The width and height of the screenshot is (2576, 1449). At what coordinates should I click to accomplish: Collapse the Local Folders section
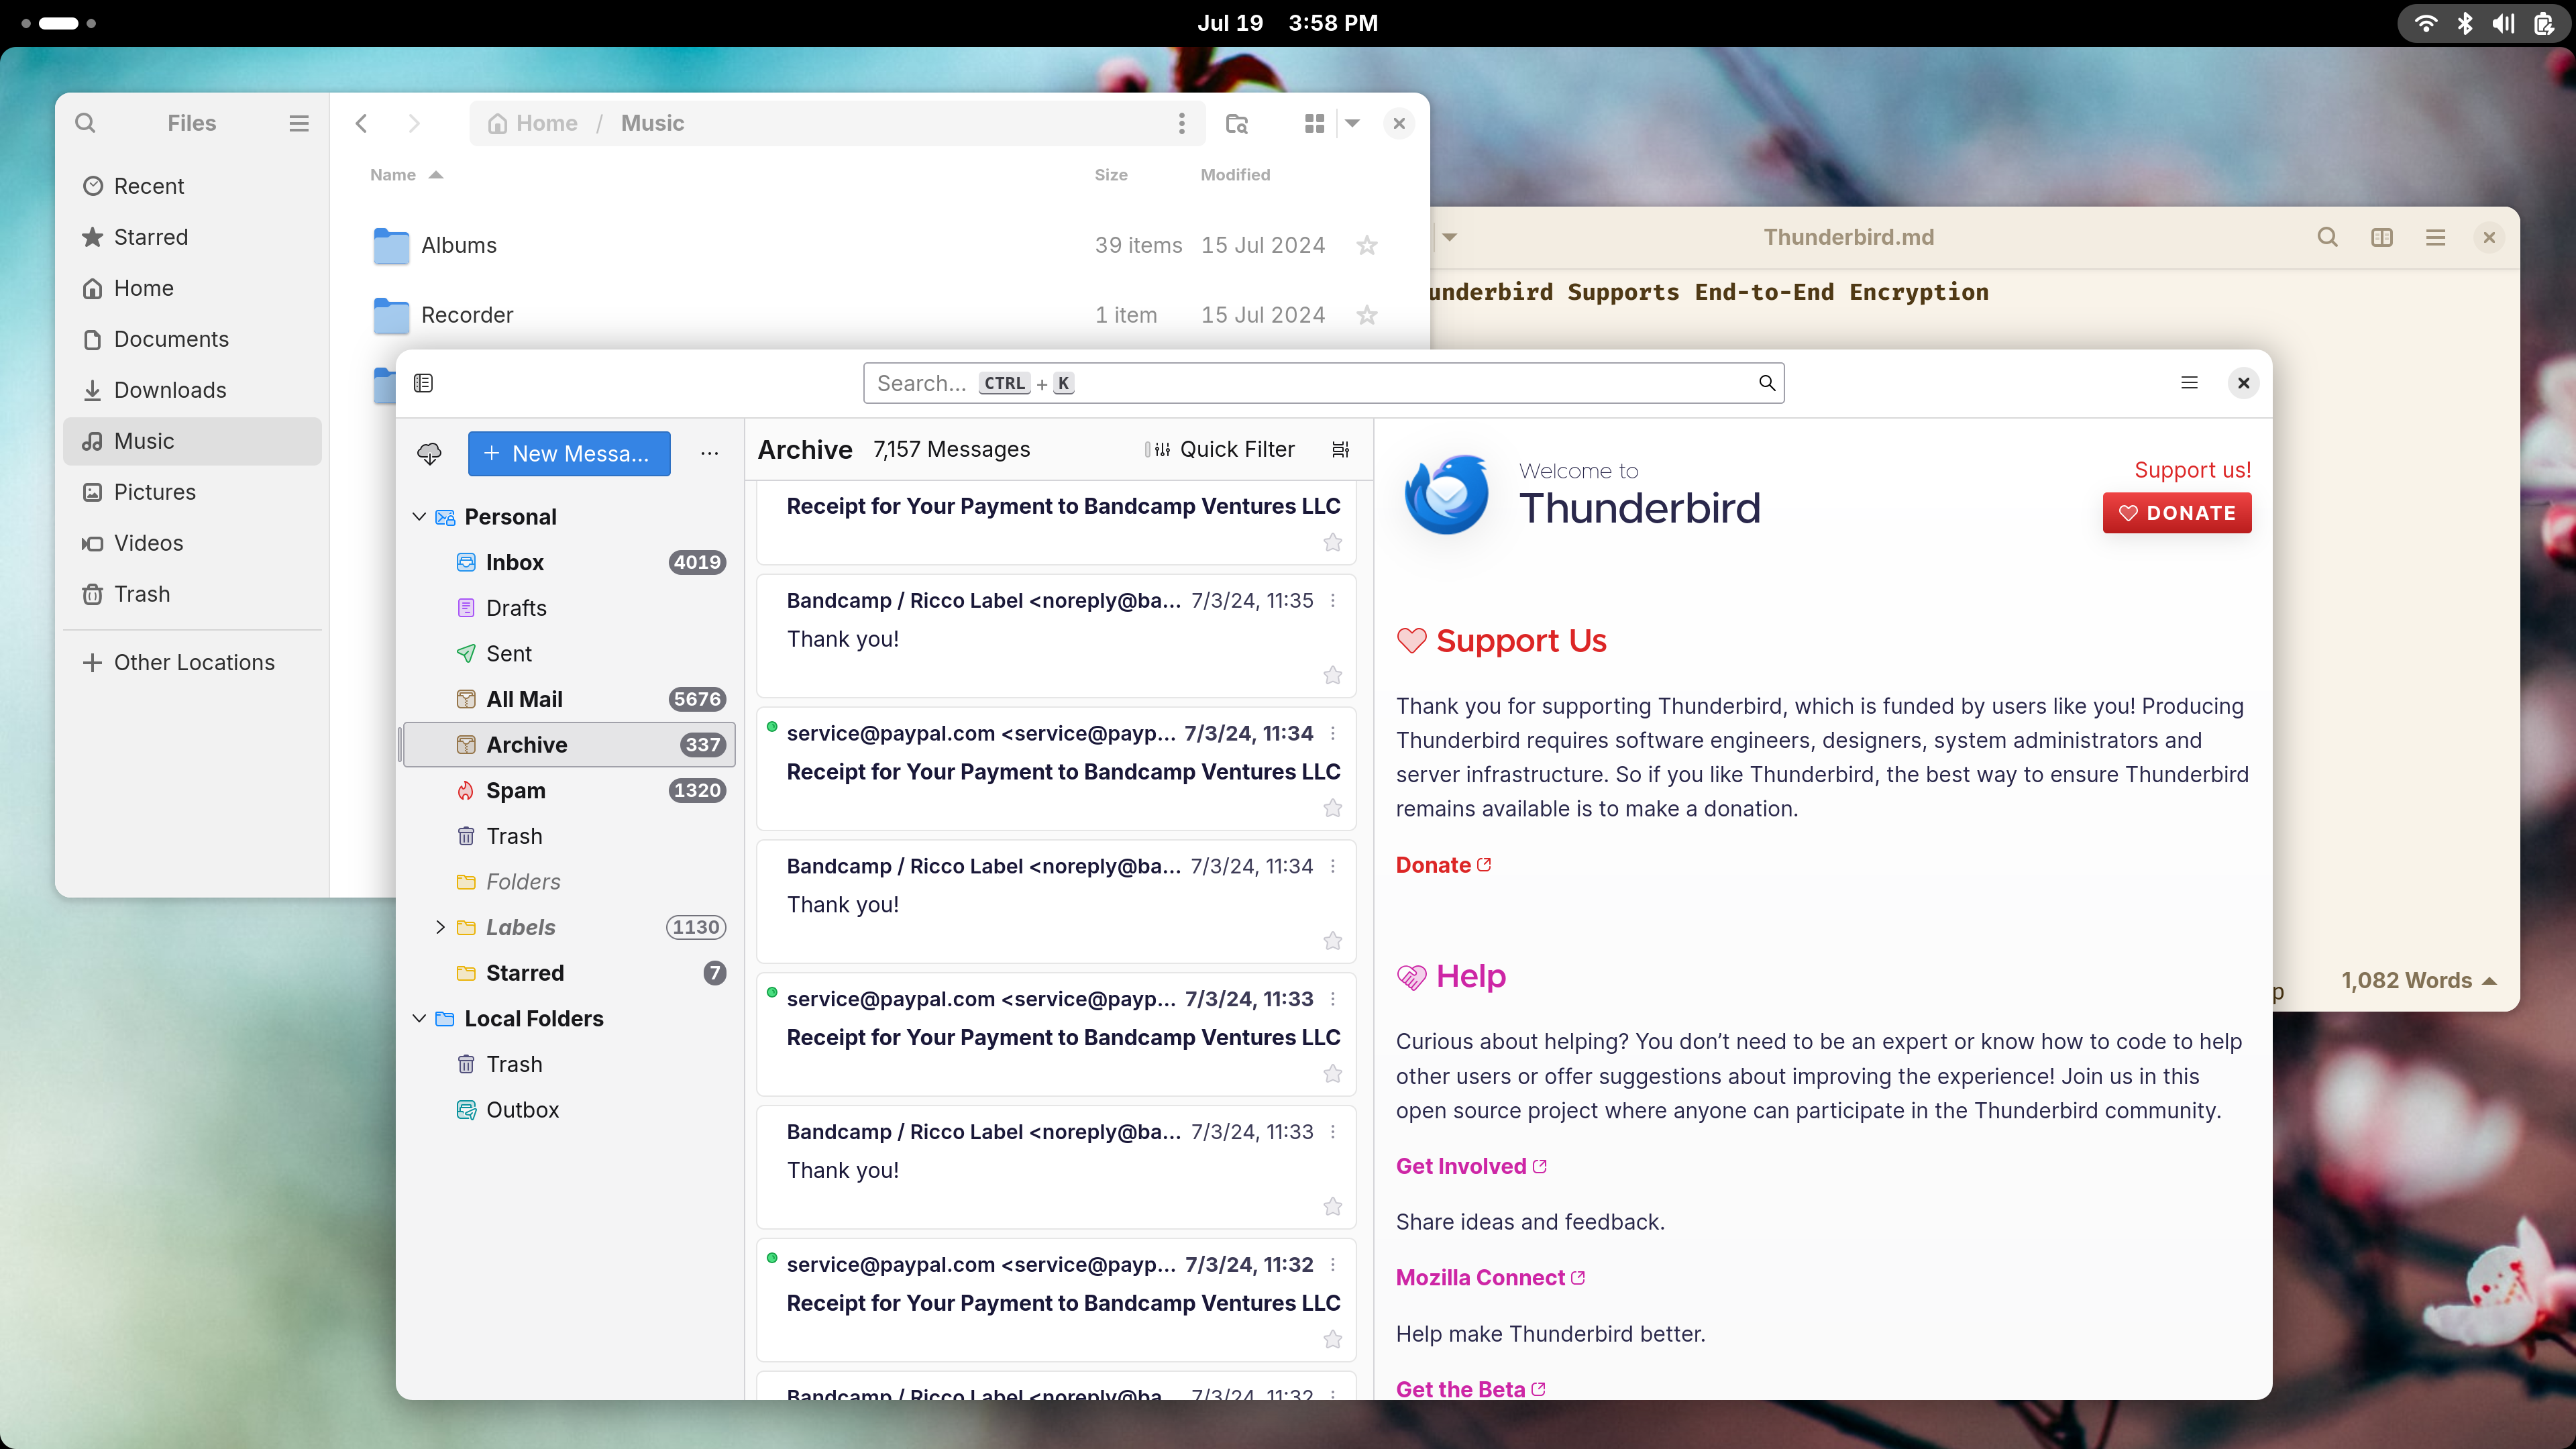(419, 1017)
